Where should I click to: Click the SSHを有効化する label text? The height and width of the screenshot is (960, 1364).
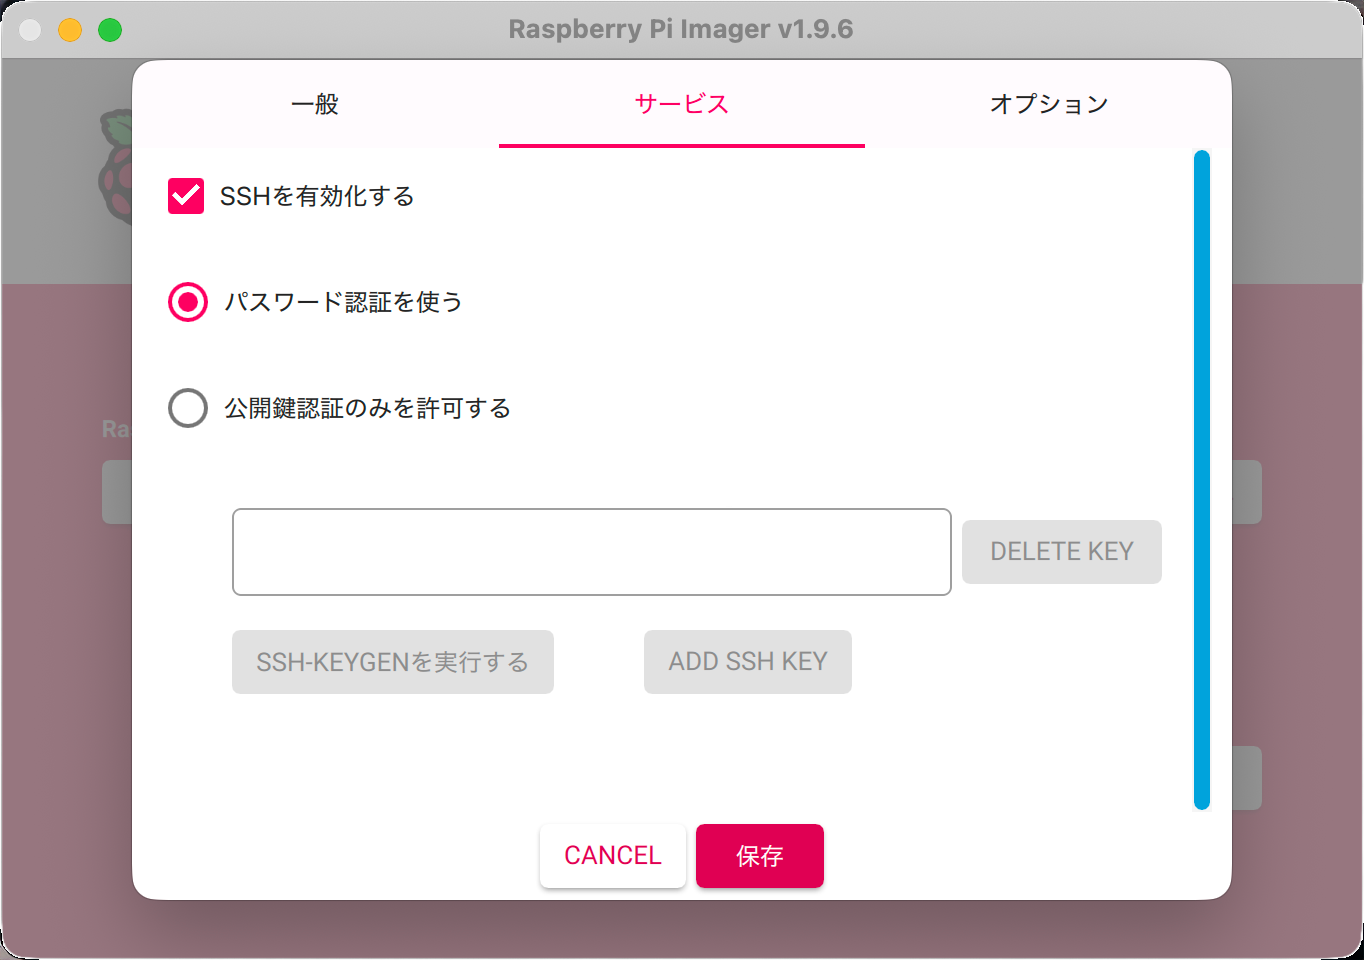(x=316, y=196)
